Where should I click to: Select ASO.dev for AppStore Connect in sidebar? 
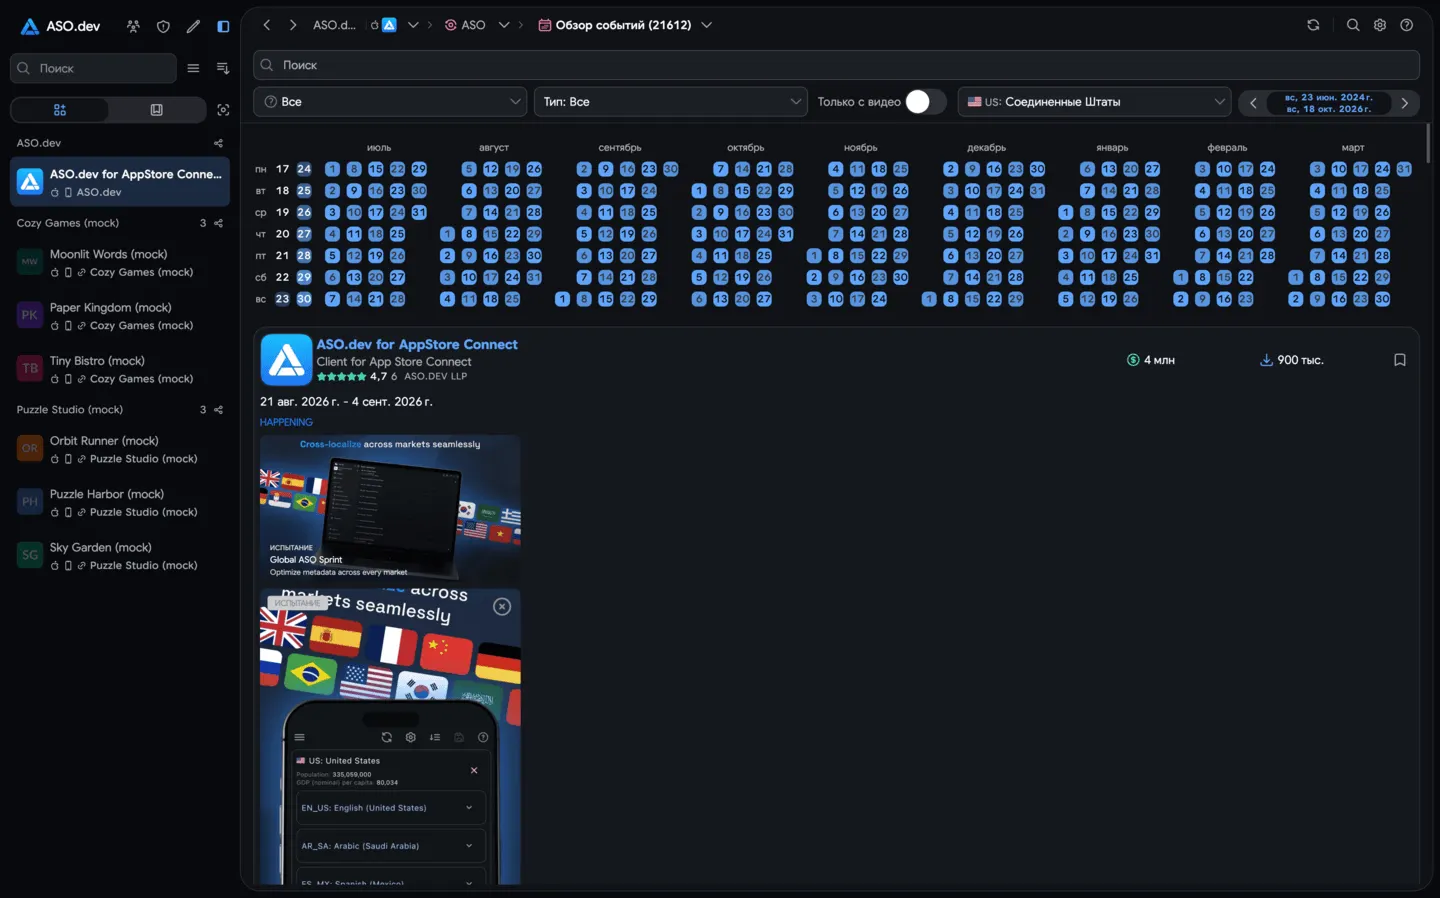tap(120, 182)
